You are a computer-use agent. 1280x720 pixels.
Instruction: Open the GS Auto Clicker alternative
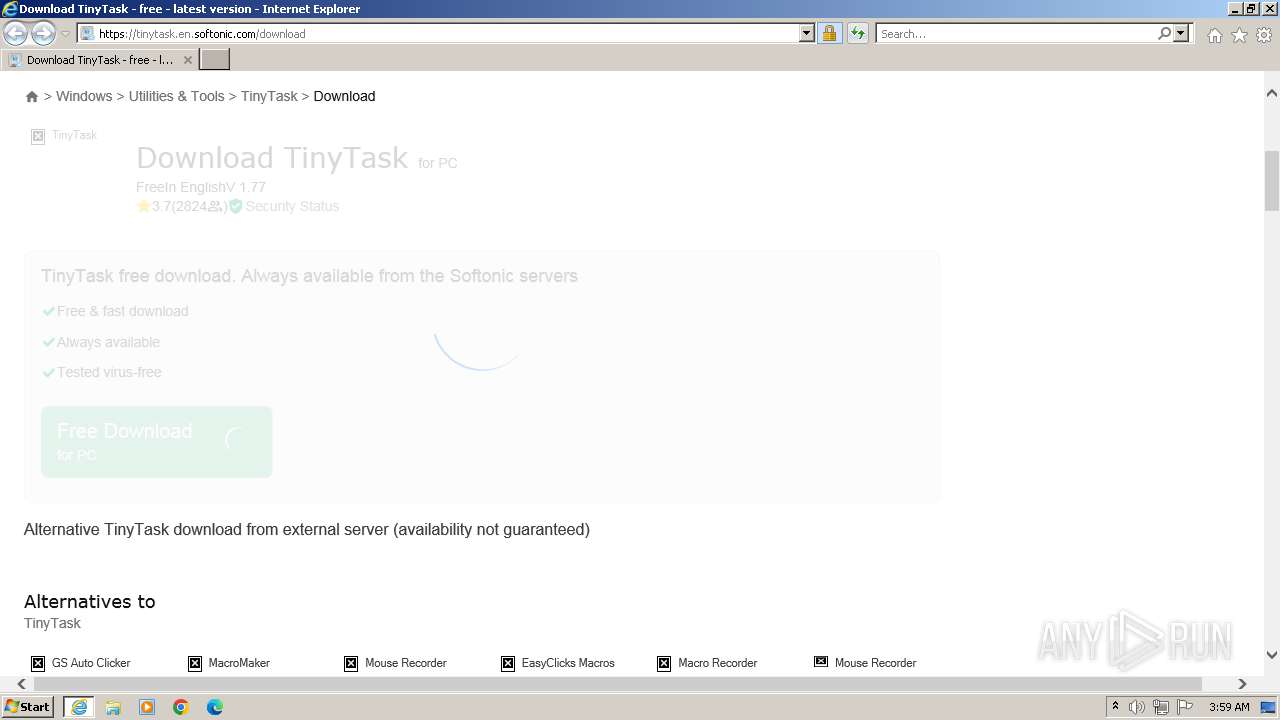pos(91,663)
